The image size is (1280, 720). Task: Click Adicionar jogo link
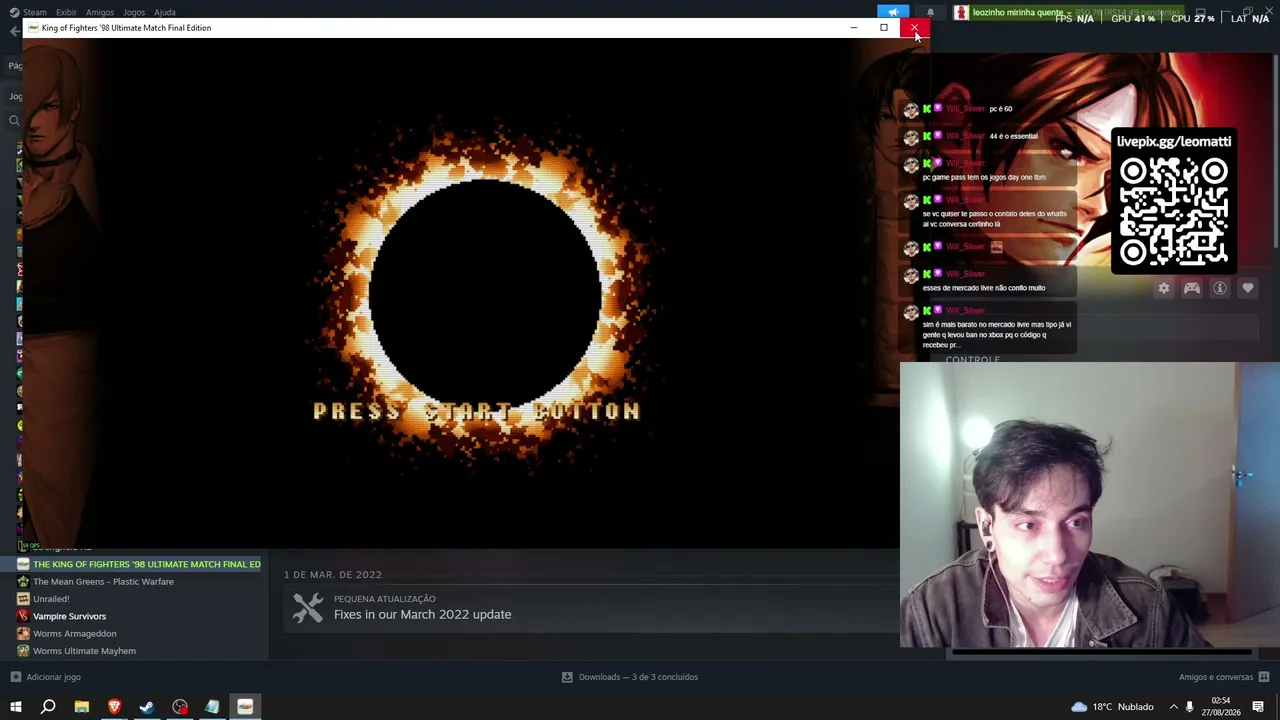click(x=53, y=677)
